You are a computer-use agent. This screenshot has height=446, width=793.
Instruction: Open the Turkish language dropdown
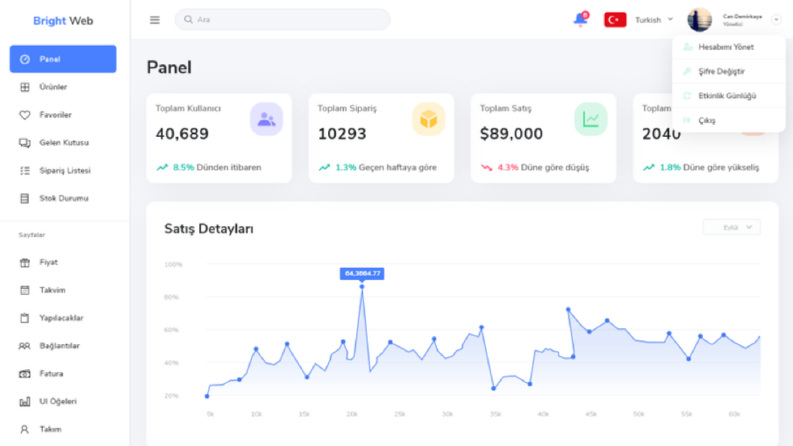(654, 20)
